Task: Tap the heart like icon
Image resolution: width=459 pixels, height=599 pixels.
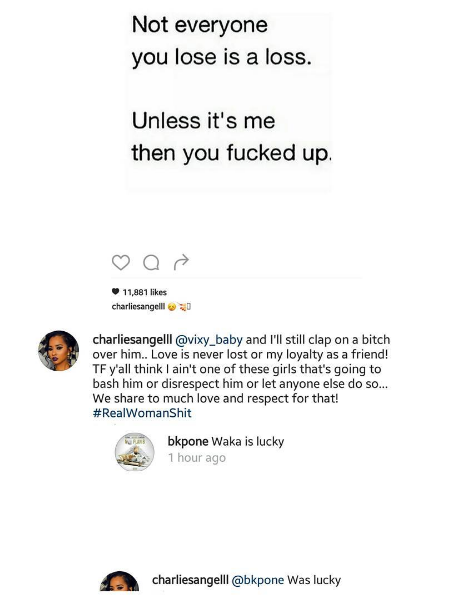Action: (121, 262)
